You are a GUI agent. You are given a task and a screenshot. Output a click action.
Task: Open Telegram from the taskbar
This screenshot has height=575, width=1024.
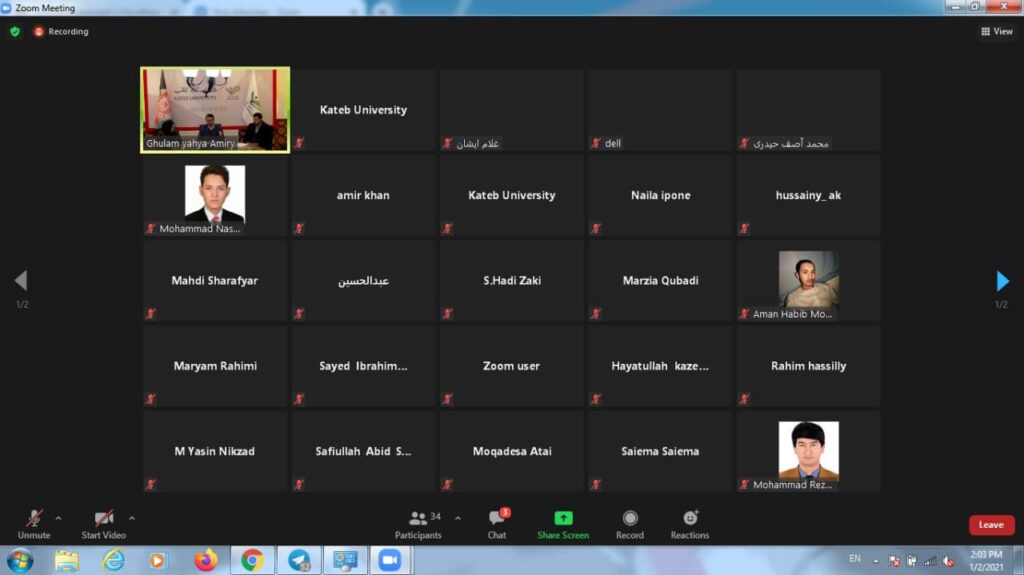(x=299, y=561)
